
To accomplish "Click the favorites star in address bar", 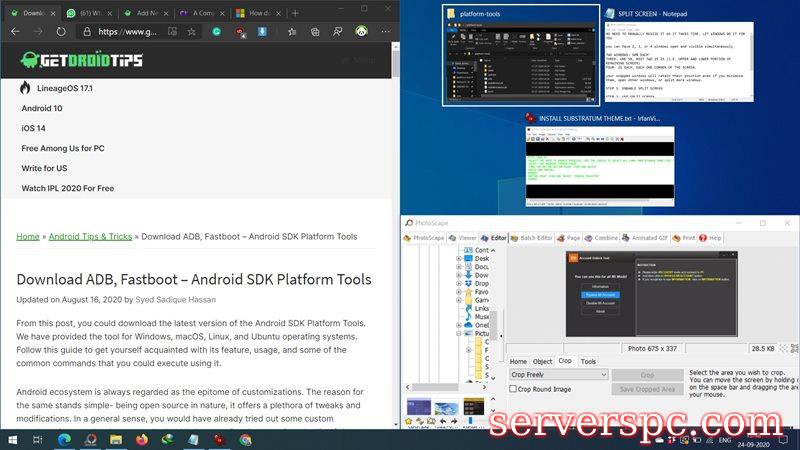I will pos(191,32).
